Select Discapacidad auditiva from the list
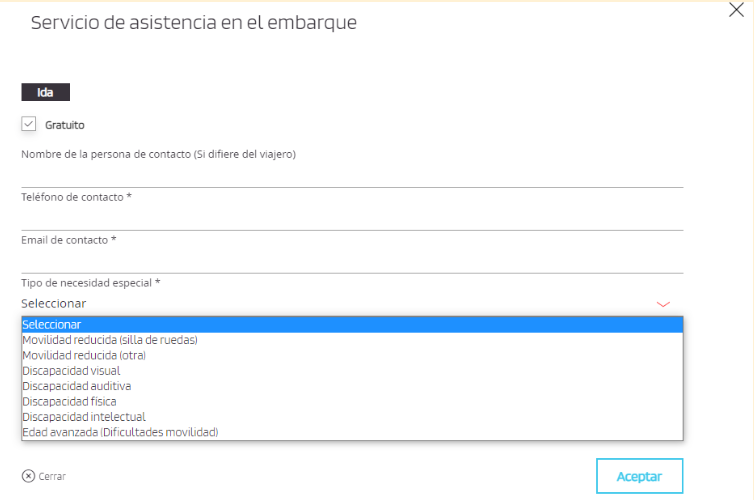This screenshot has height=500, width=754. [77, 386]
